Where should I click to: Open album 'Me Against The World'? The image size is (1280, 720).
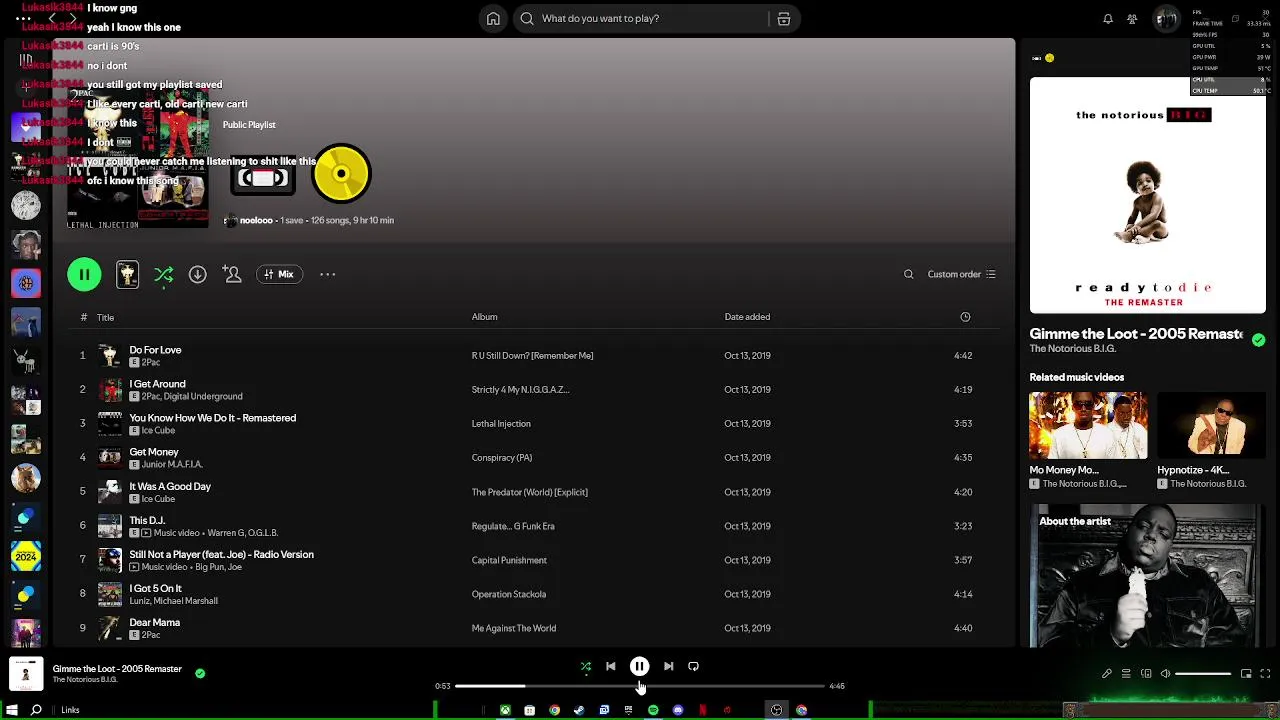tap(514, 628)
